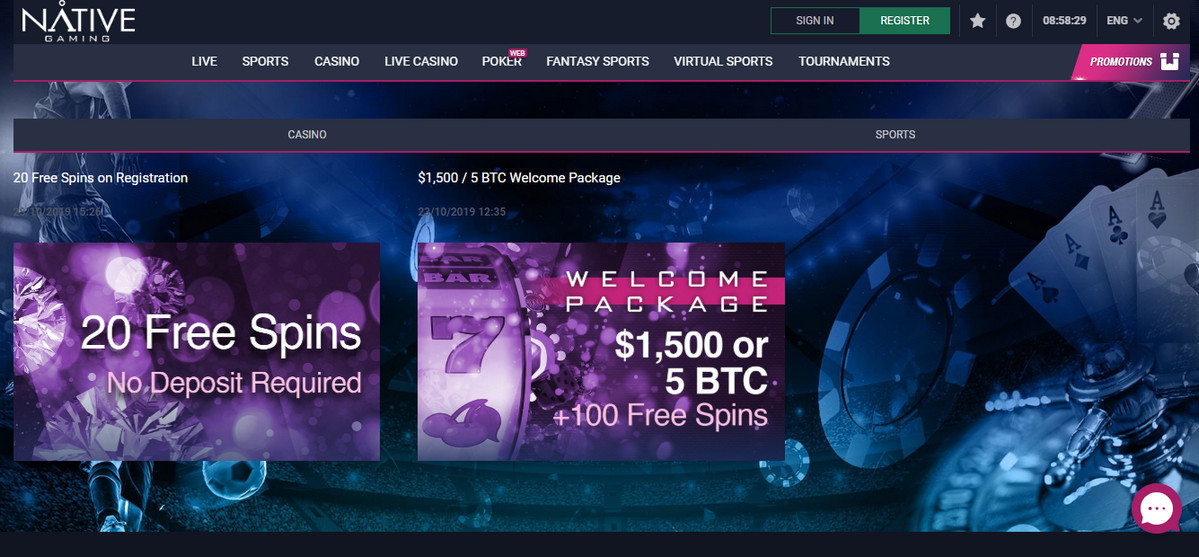Open 20 Free Spins promotion banner
This screenshot has height=557, width=1199.
coord(197,351)
